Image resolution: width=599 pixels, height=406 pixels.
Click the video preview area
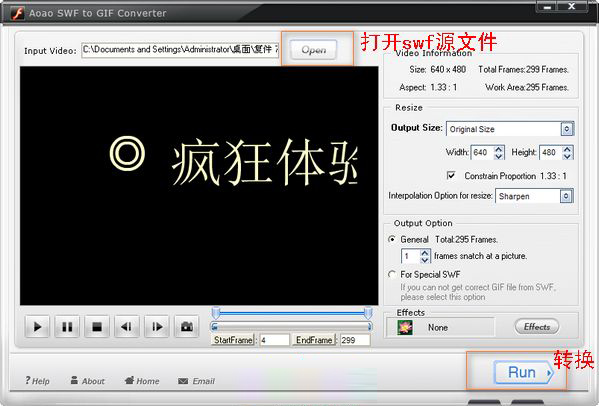click(x=199, y=186)
